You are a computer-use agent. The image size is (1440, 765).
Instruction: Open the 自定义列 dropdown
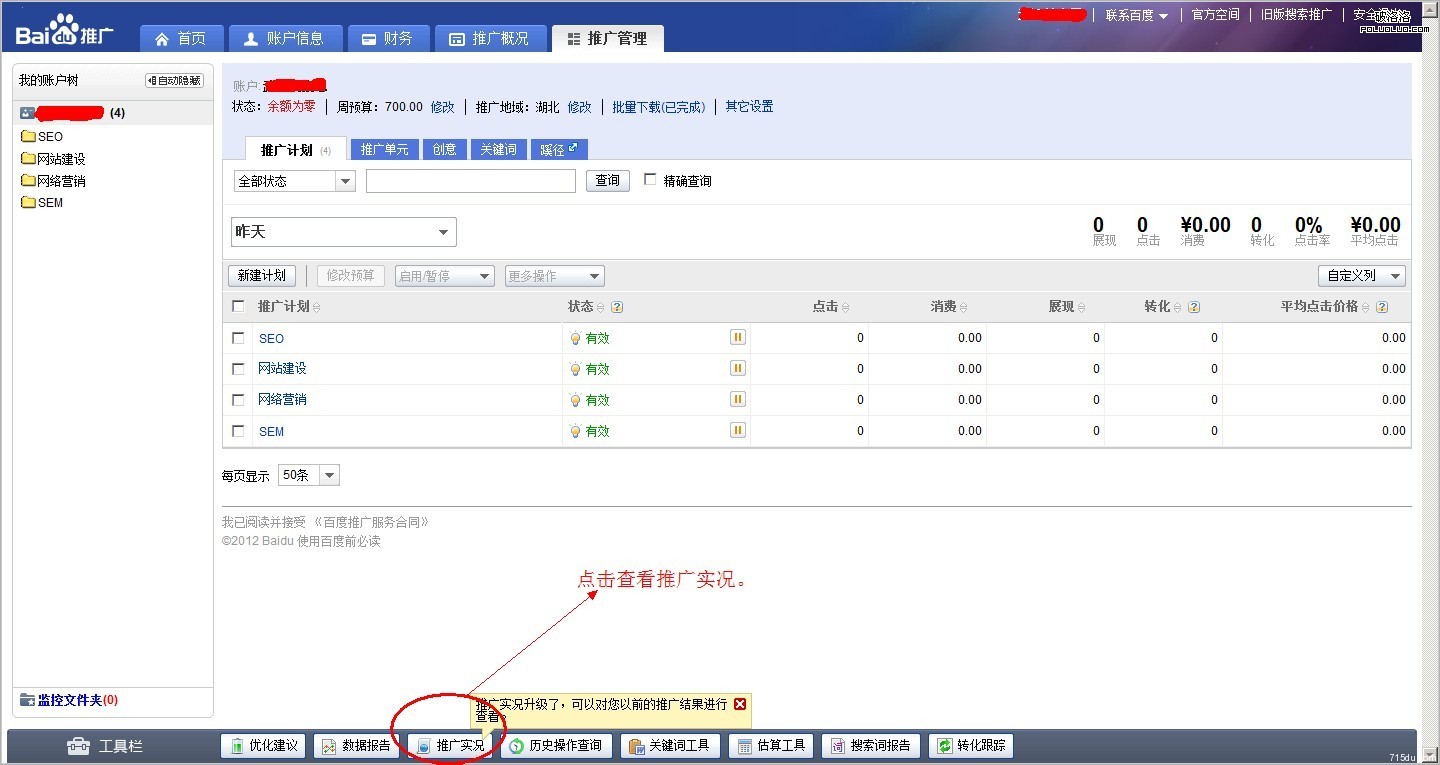1362,276
